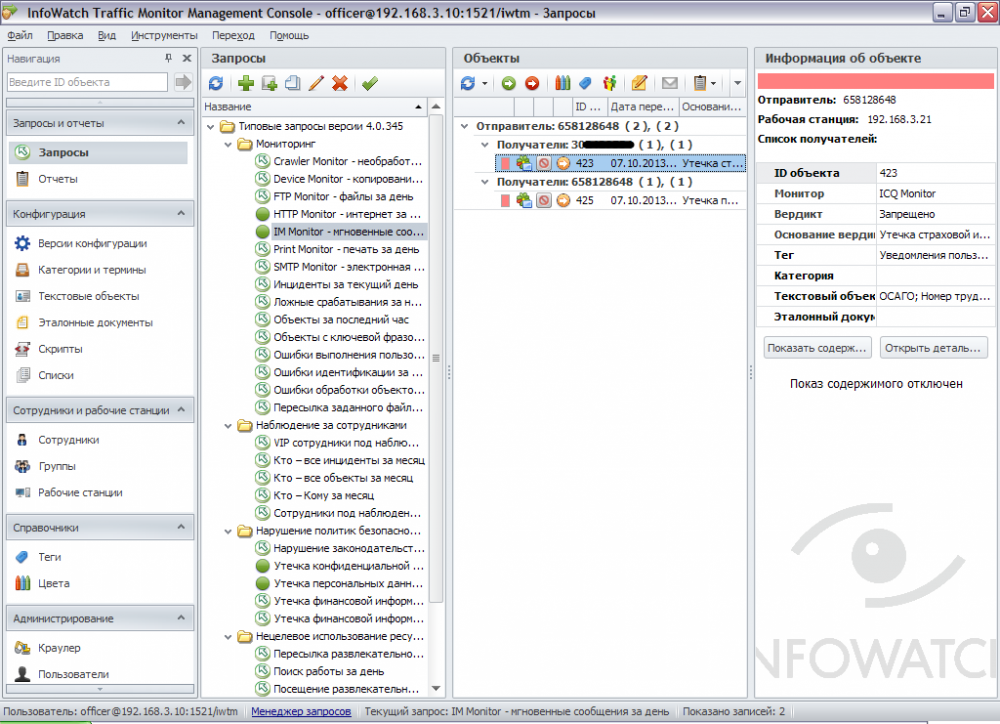Screen dimensions: 1000x724
Task: Collapse Отправитель: 658128648 group
Action: click(x=465, y=126)
